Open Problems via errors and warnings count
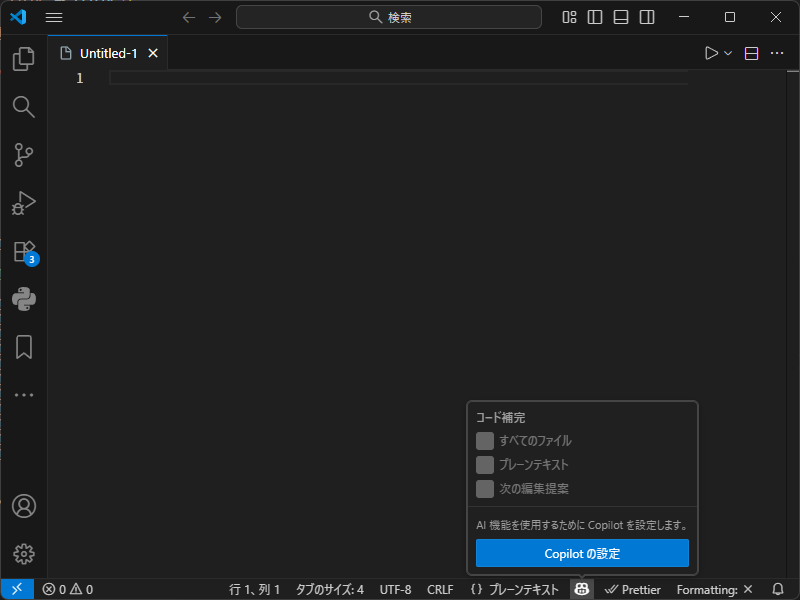The height and width of the screenshot is (600, 800). click(x=67, y=589)
